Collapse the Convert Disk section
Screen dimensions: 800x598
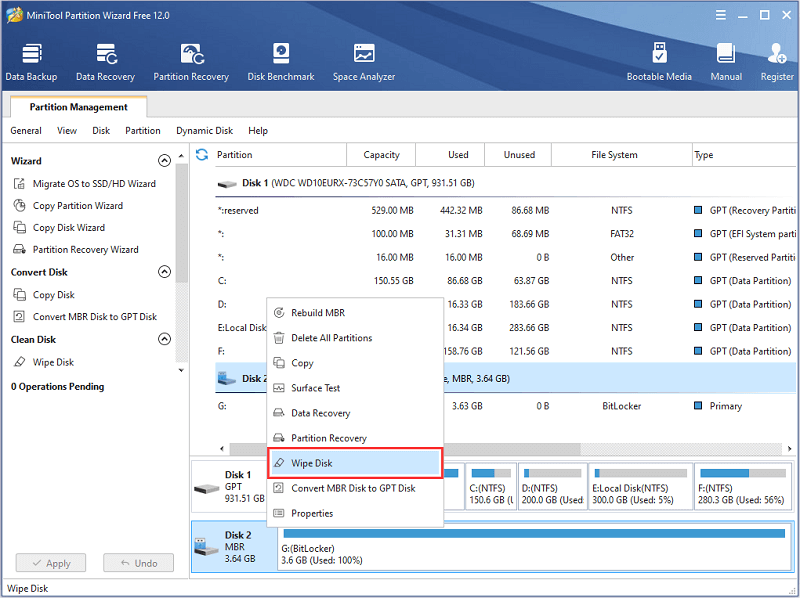tap(164, 271)
